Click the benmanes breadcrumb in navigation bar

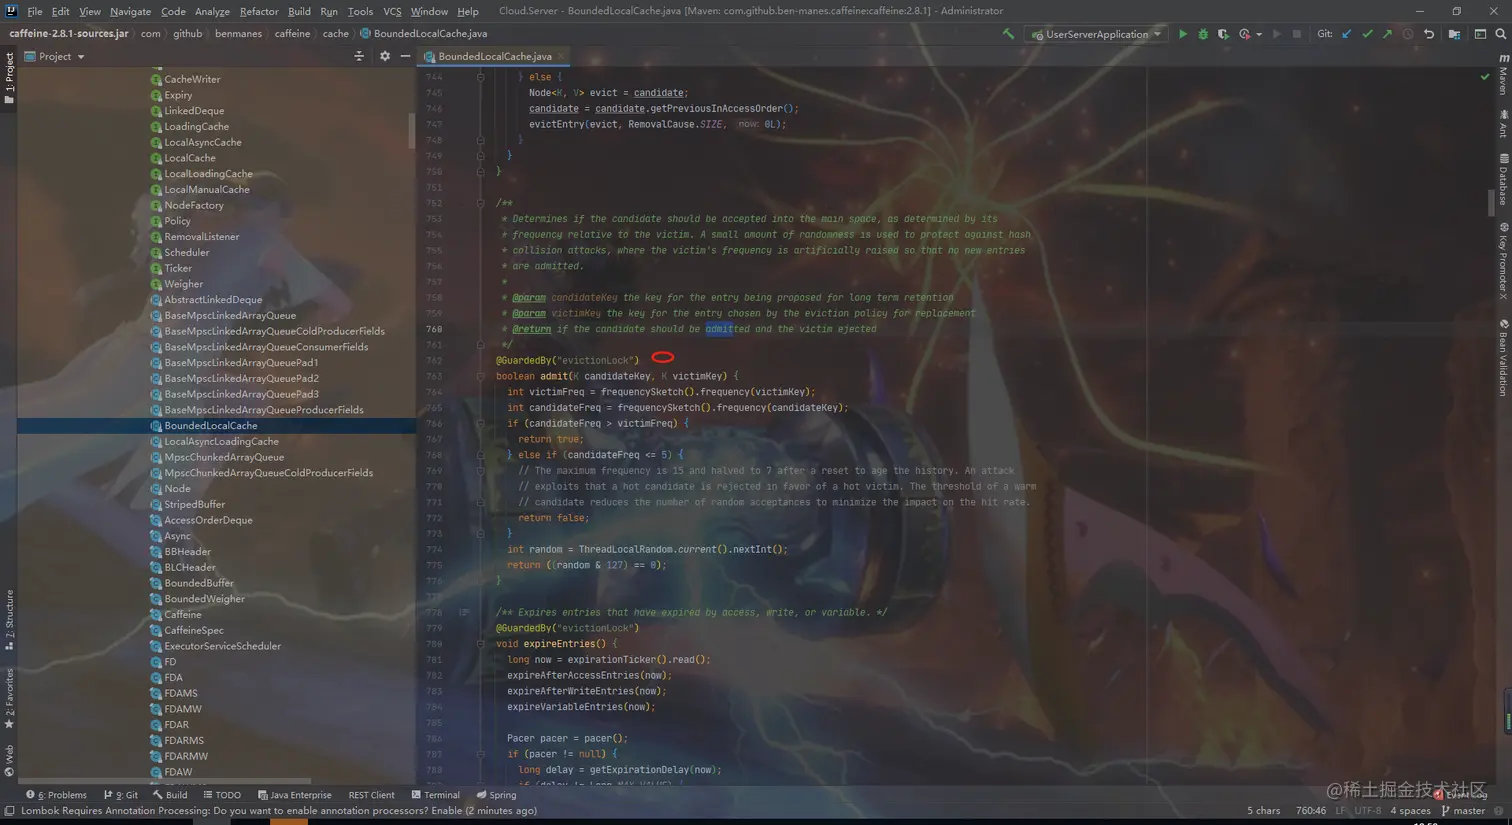click(x=238, y=33)
